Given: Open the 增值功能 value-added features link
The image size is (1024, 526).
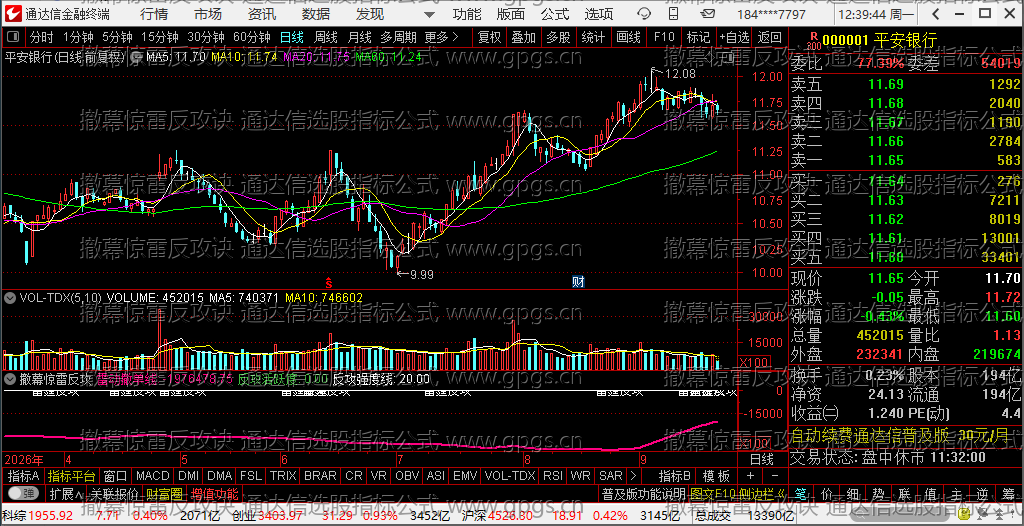Looking at the screenshot, I should [x=214, y=493].
